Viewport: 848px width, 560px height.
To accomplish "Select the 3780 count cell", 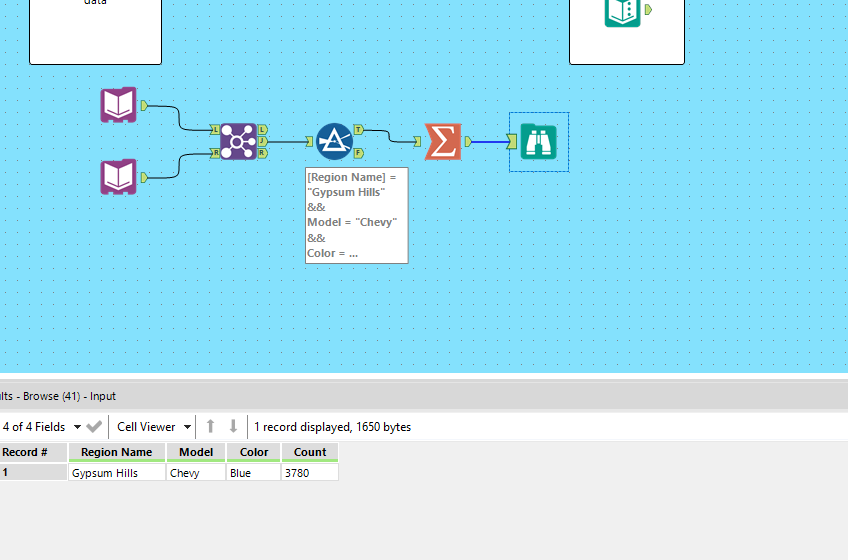I will pyautogui.click(x=310, y=472).
